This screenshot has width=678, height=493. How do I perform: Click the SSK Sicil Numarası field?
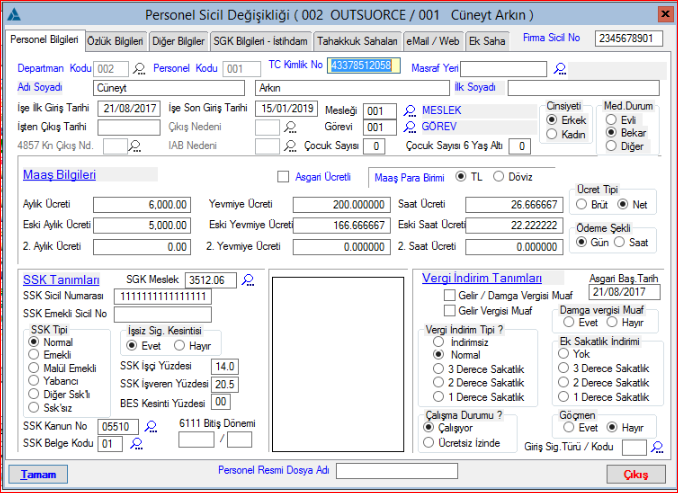point(163,296)
